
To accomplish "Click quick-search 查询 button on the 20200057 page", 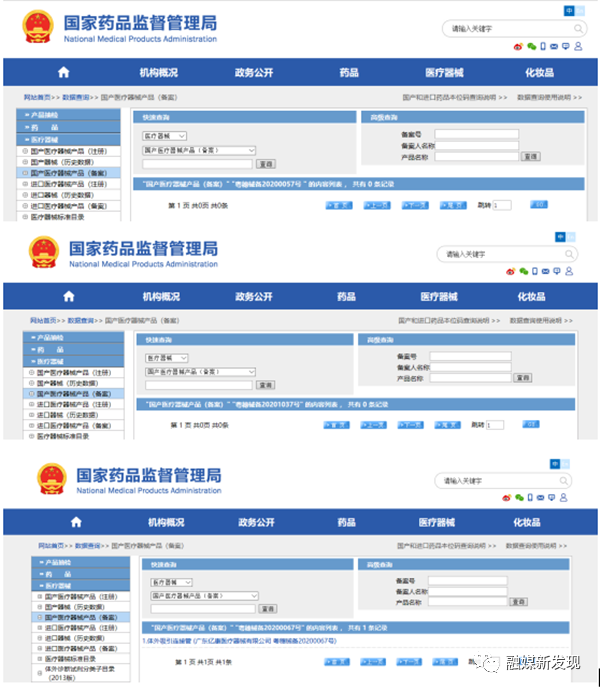I will coord(266,164).
